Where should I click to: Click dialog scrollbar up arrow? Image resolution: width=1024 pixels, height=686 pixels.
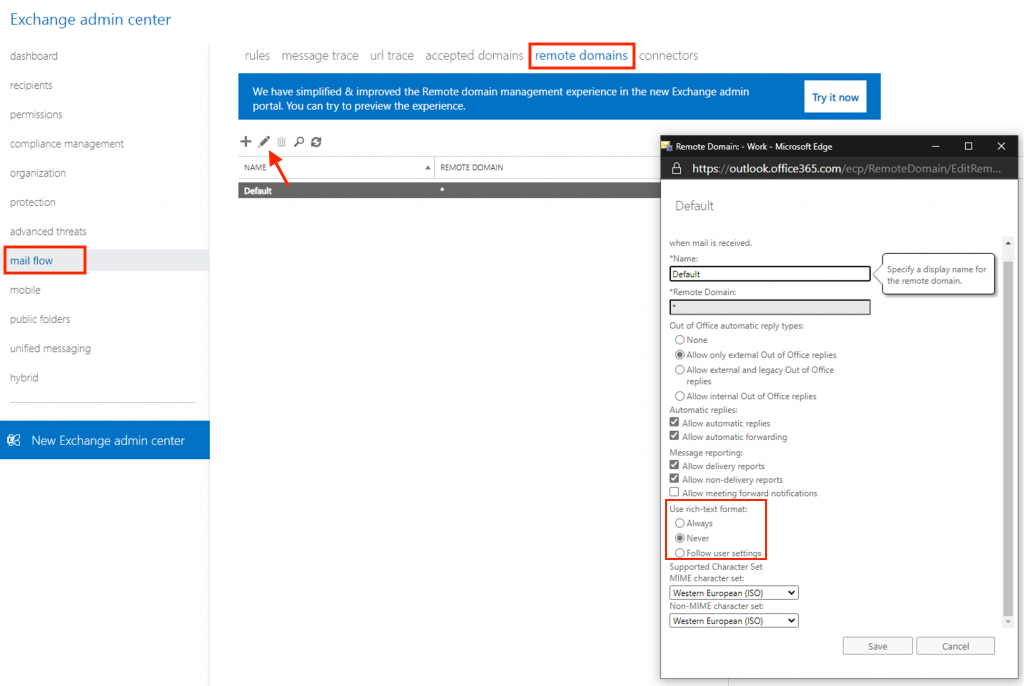click(x=1008, y=243)
